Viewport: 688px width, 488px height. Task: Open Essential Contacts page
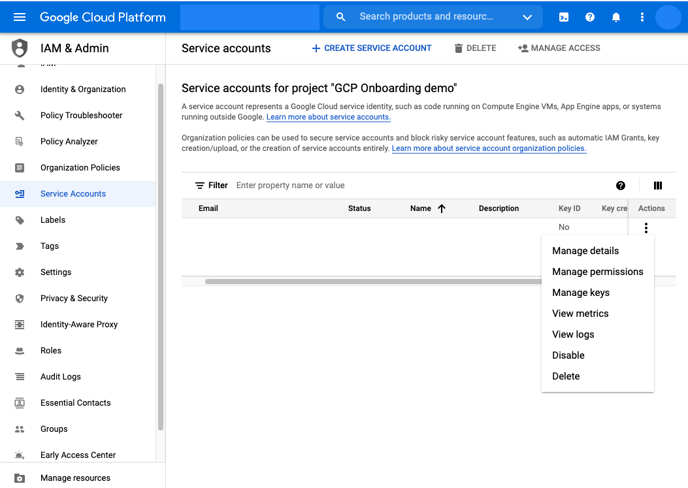pyautogui.click(x=75, y=403)
